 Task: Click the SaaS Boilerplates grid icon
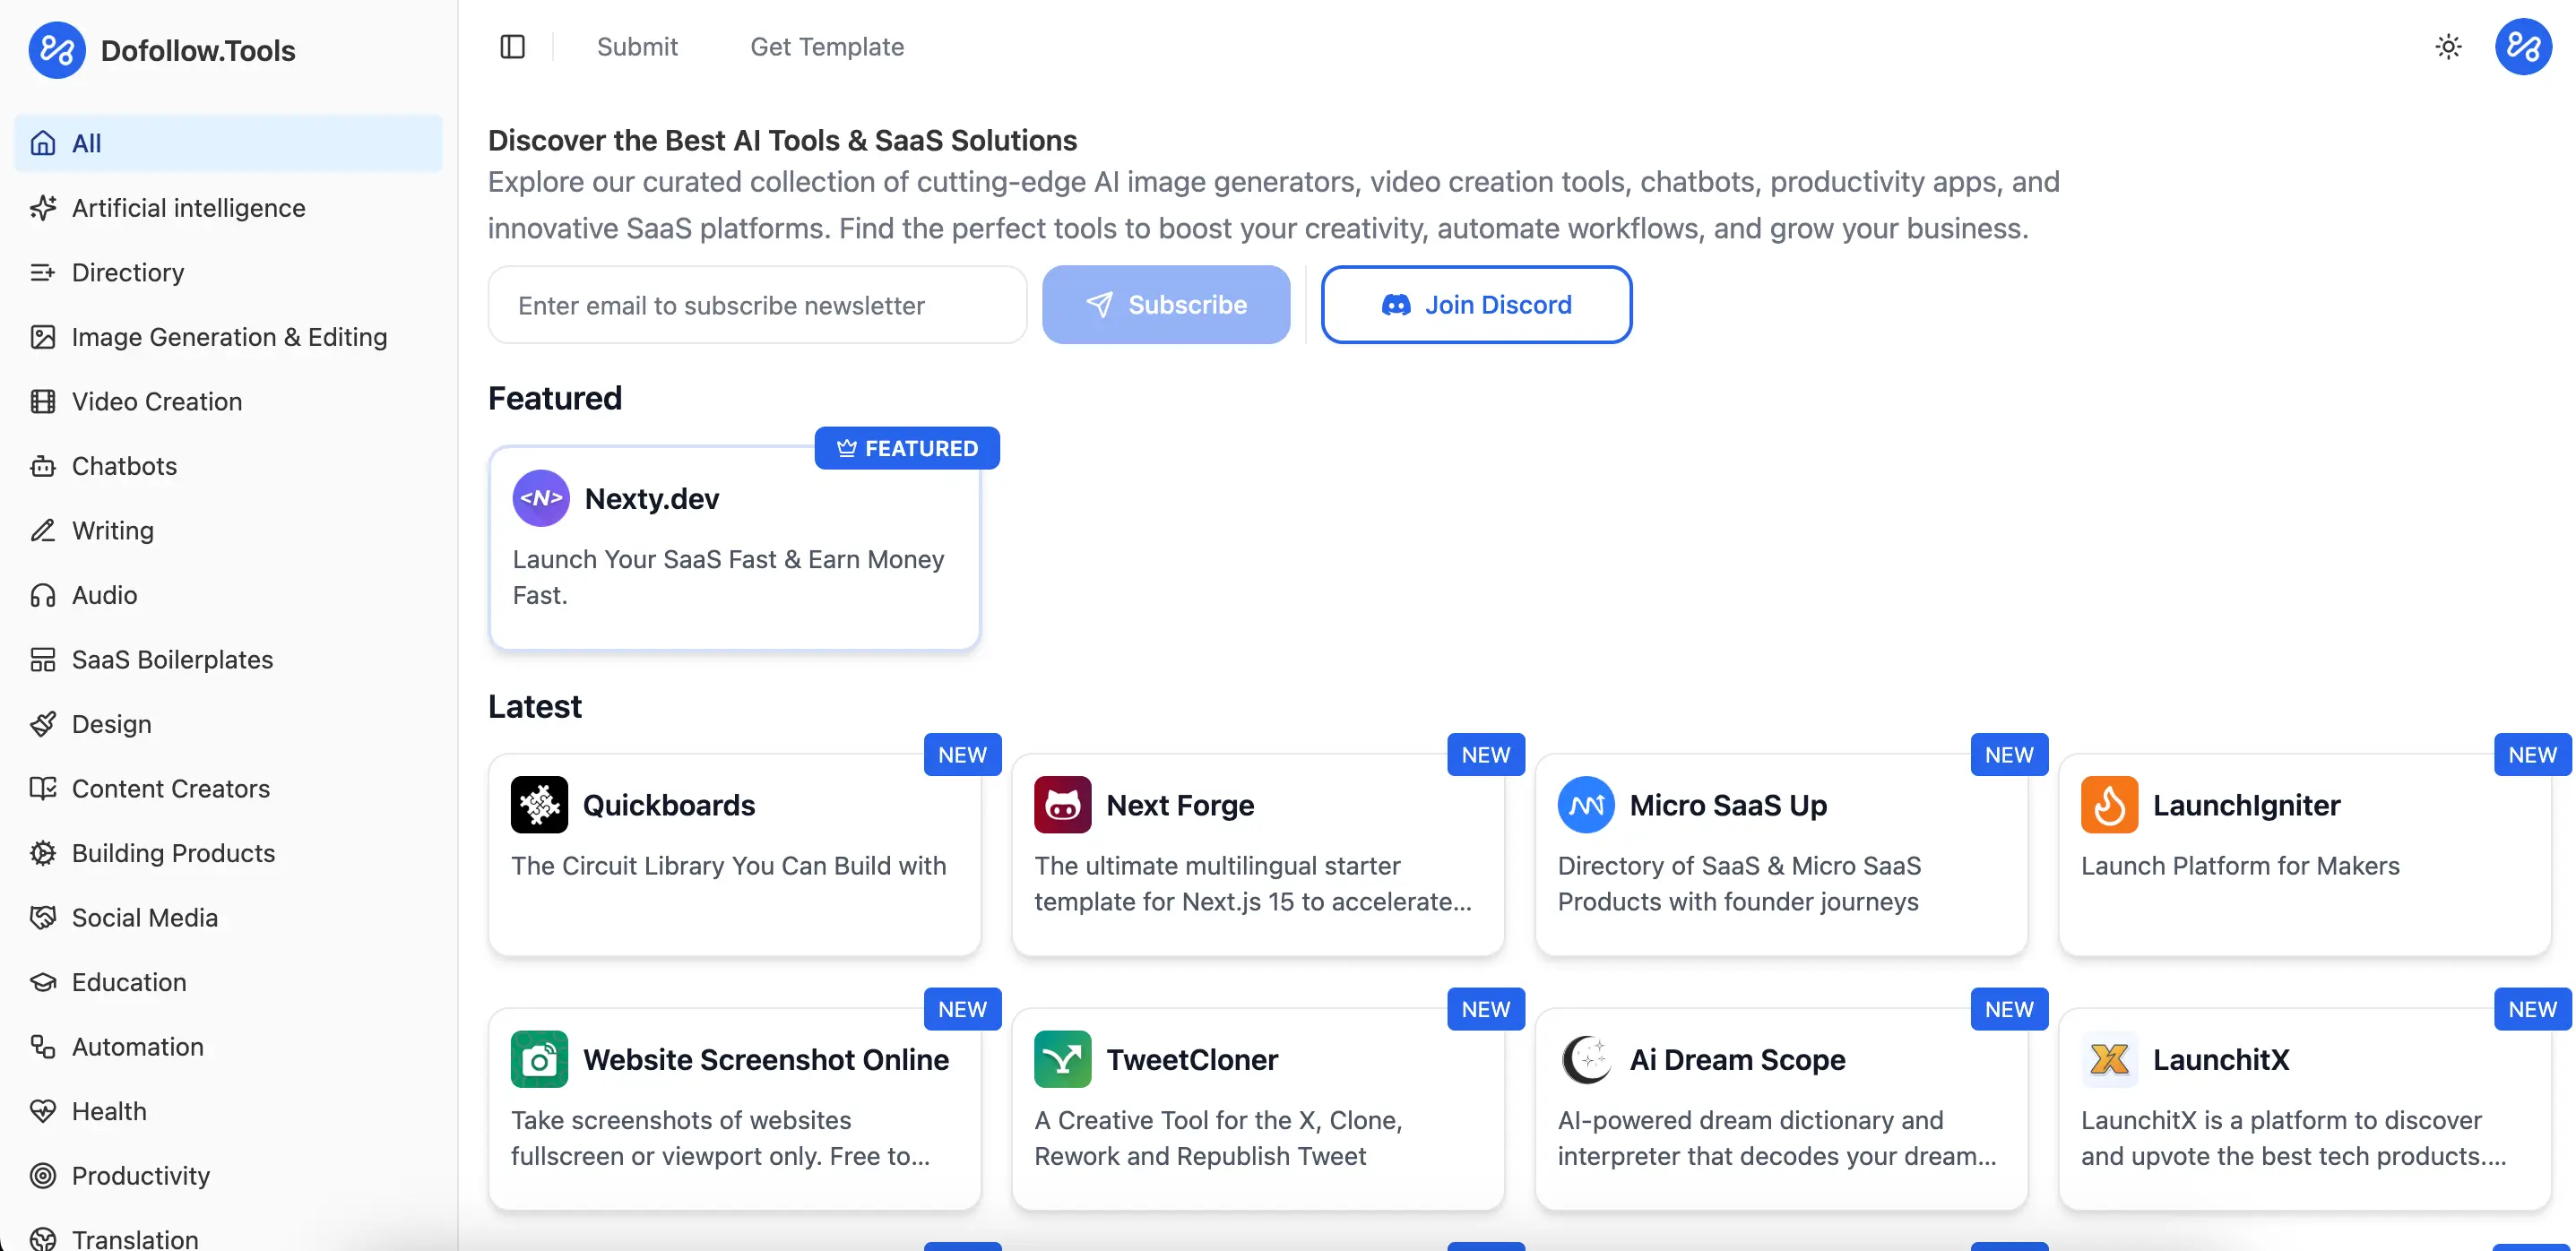[43, 659]
